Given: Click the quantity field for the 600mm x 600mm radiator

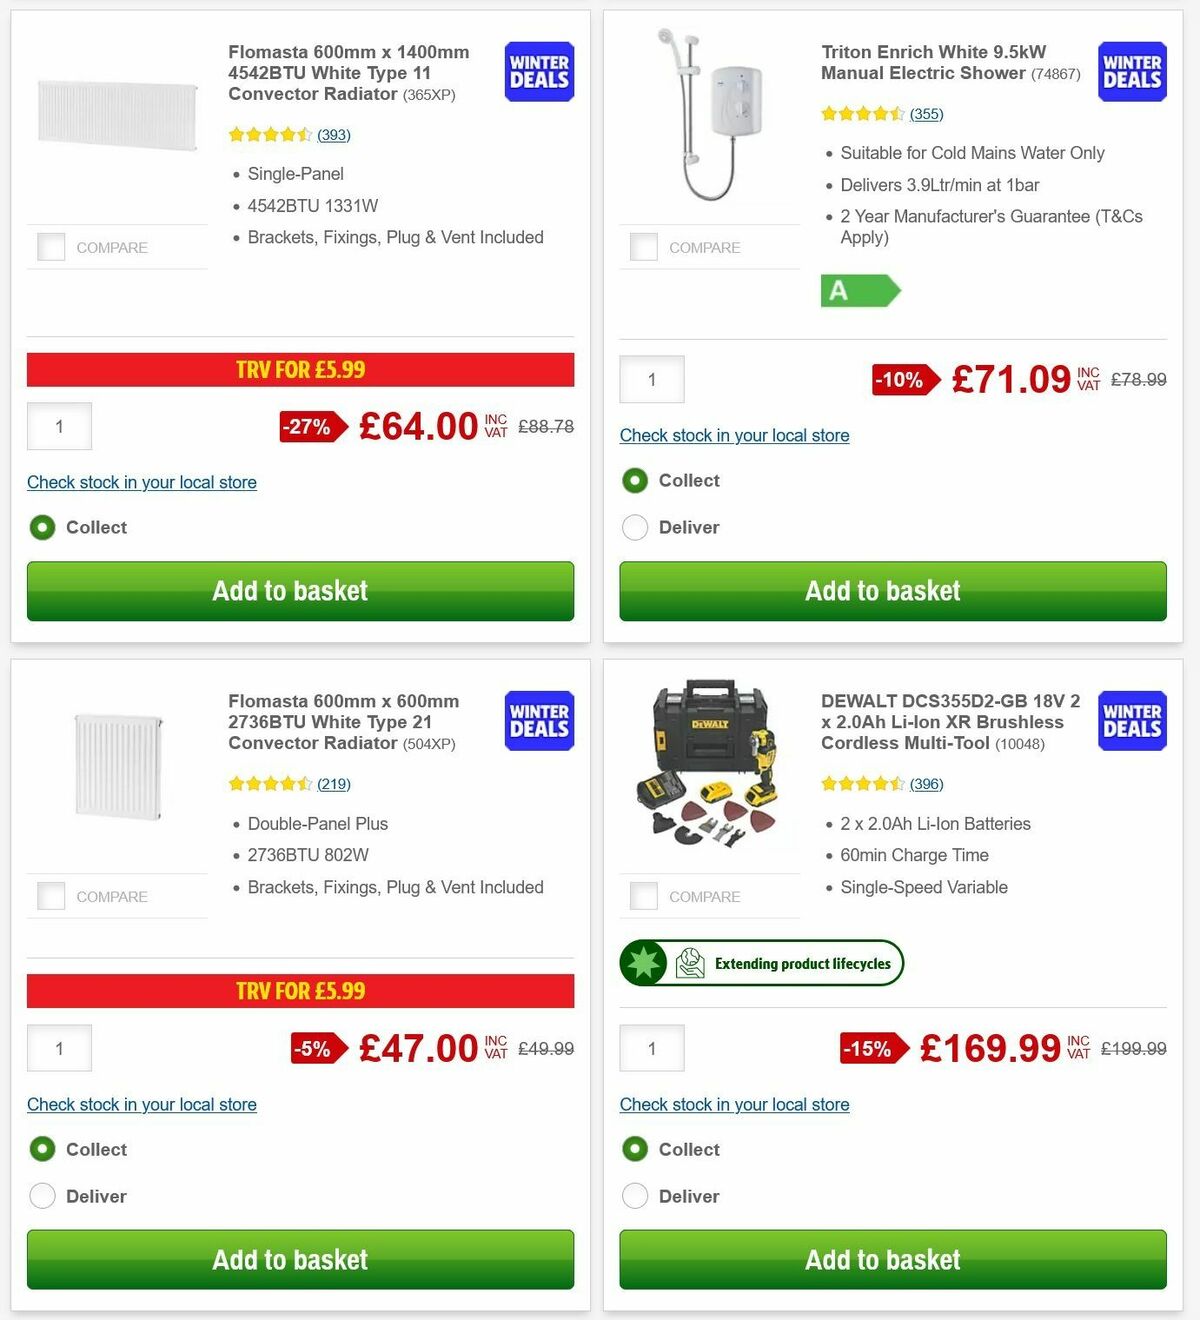Looking at the screenshot, I should click(59, 1048).
